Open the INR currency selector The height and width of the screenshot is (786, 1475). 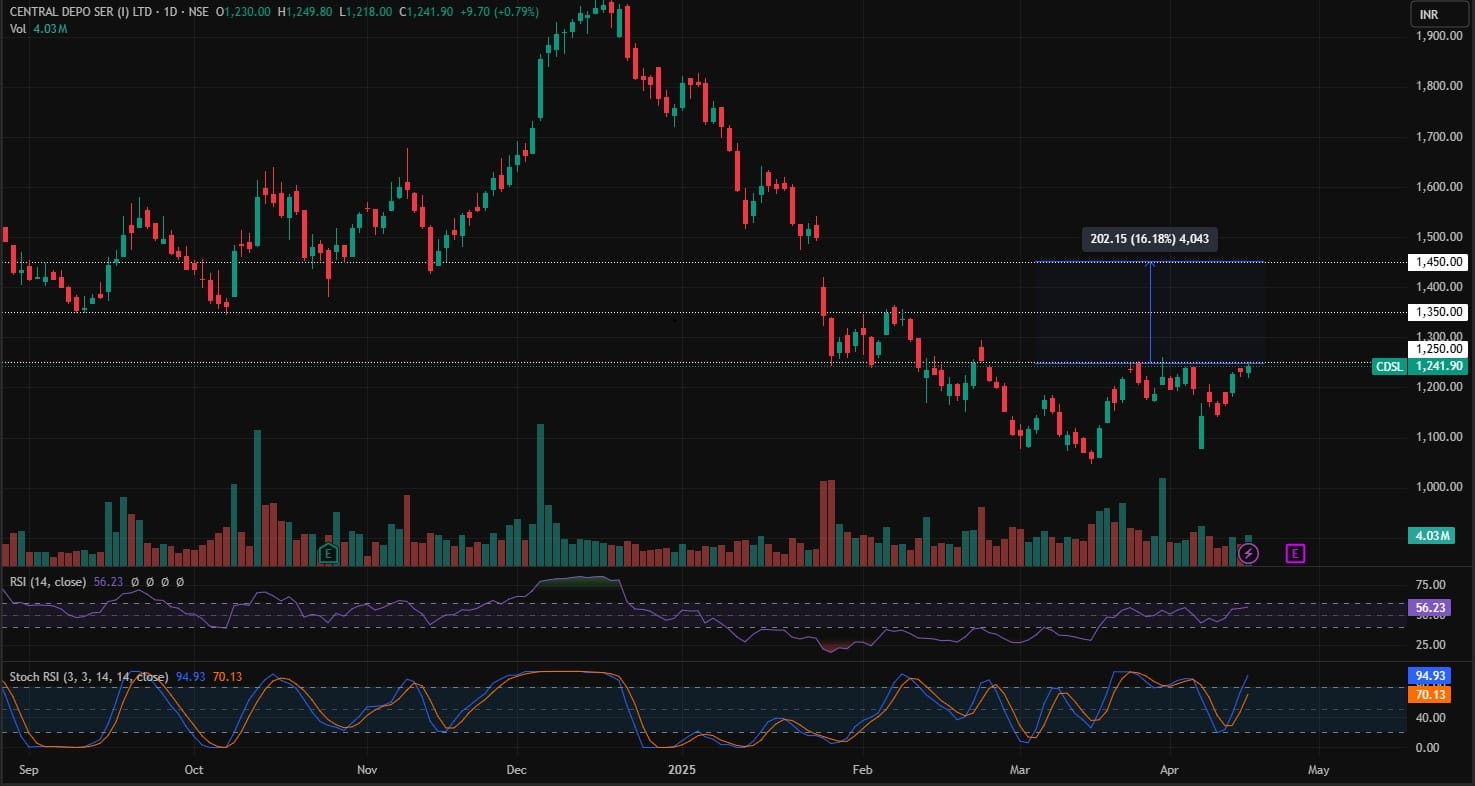[1428, 14]
